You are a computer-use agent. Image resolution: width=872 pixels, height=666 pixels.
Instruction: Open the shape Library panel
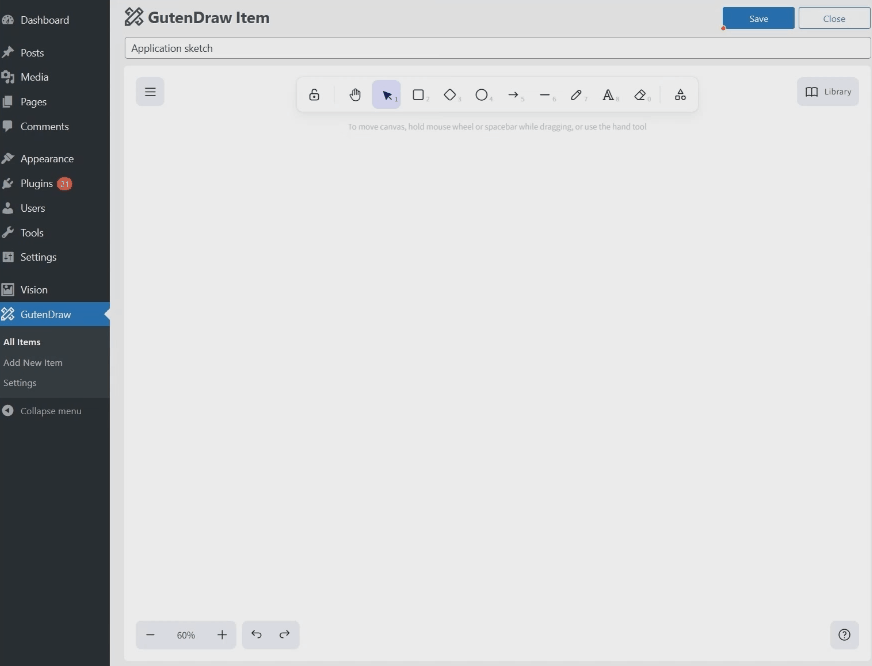click(827, 91)
